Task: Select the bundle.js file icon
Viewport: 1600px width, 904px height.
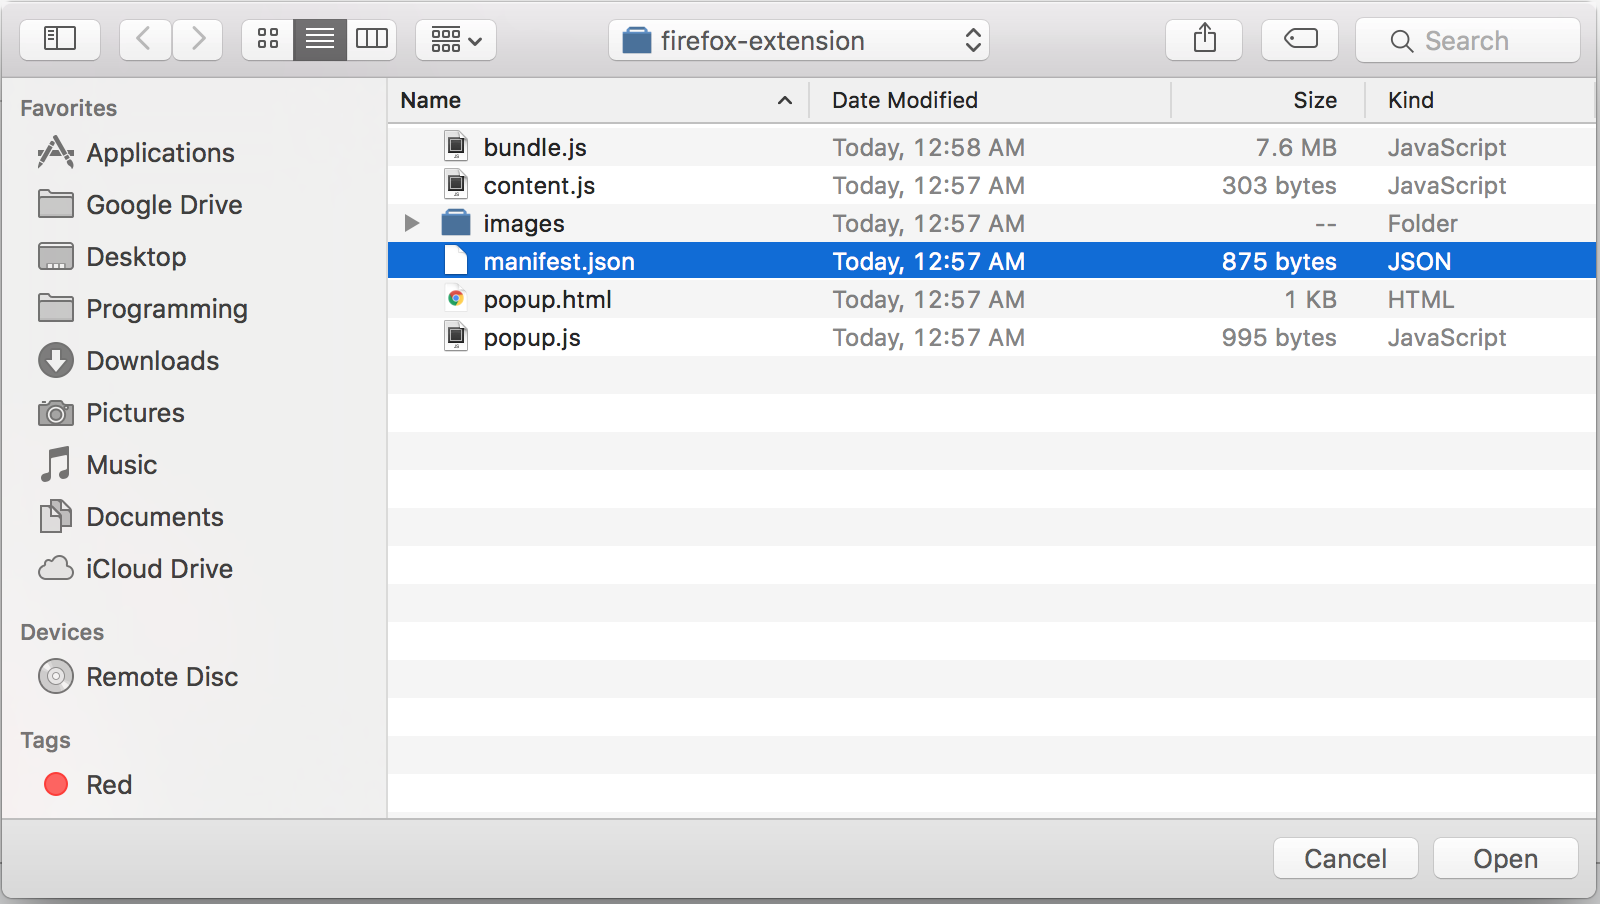Action: pos(456,147)
